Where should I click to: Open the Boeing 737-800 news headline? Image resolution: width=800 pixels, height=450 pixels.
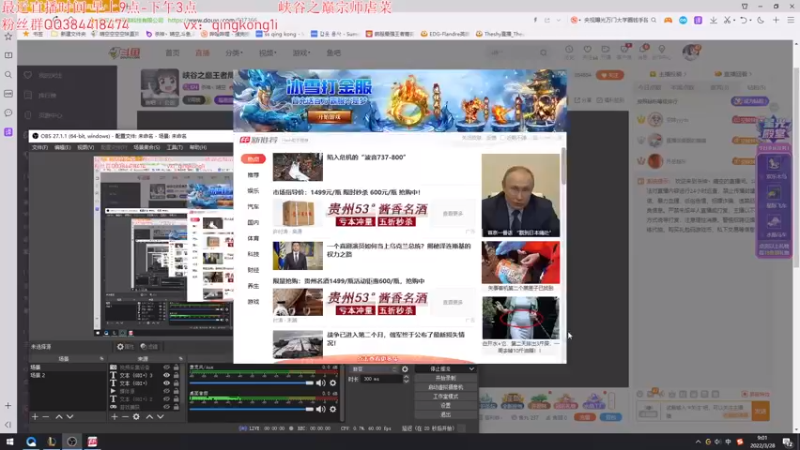(366, 157)
